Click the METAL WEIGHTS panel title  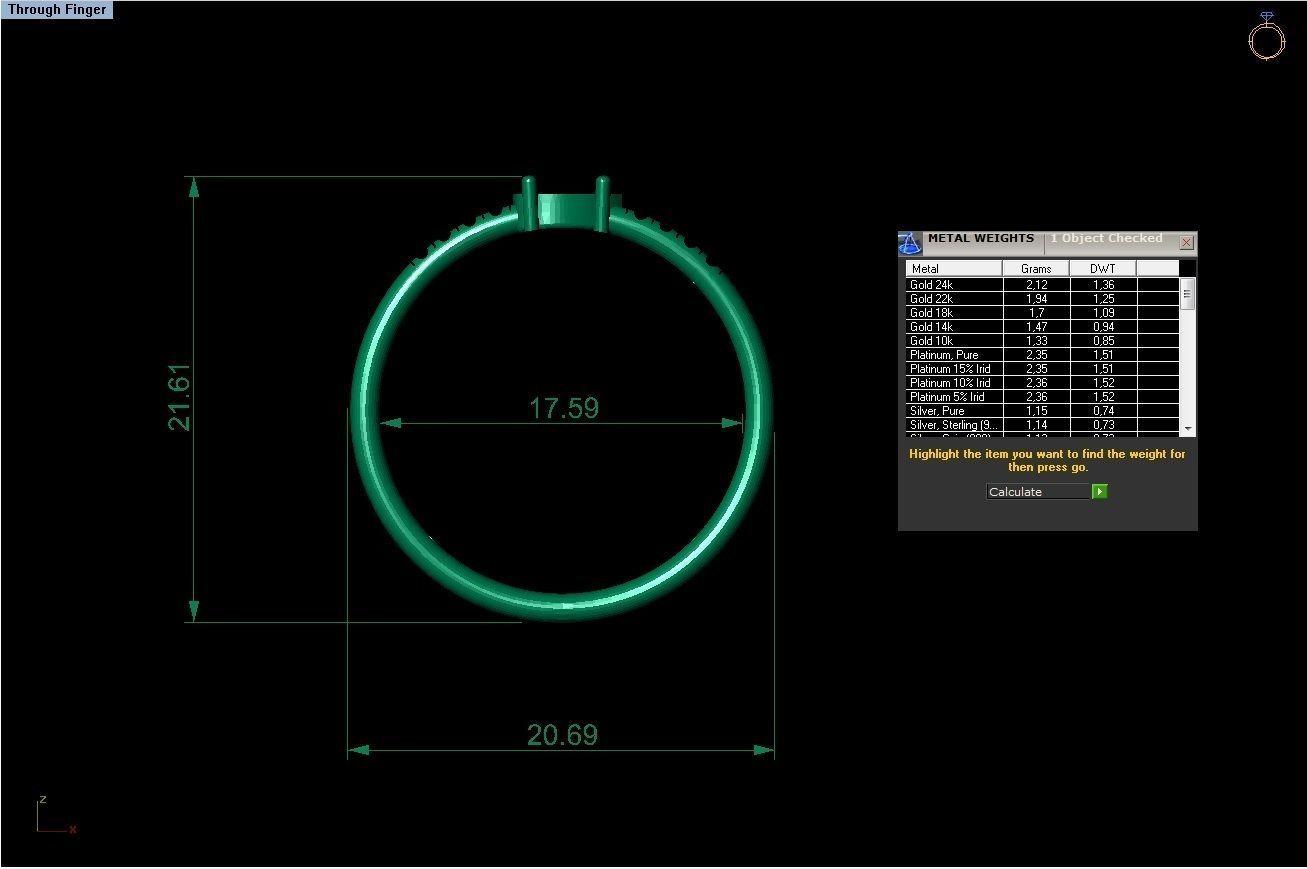tap(980, 238)
